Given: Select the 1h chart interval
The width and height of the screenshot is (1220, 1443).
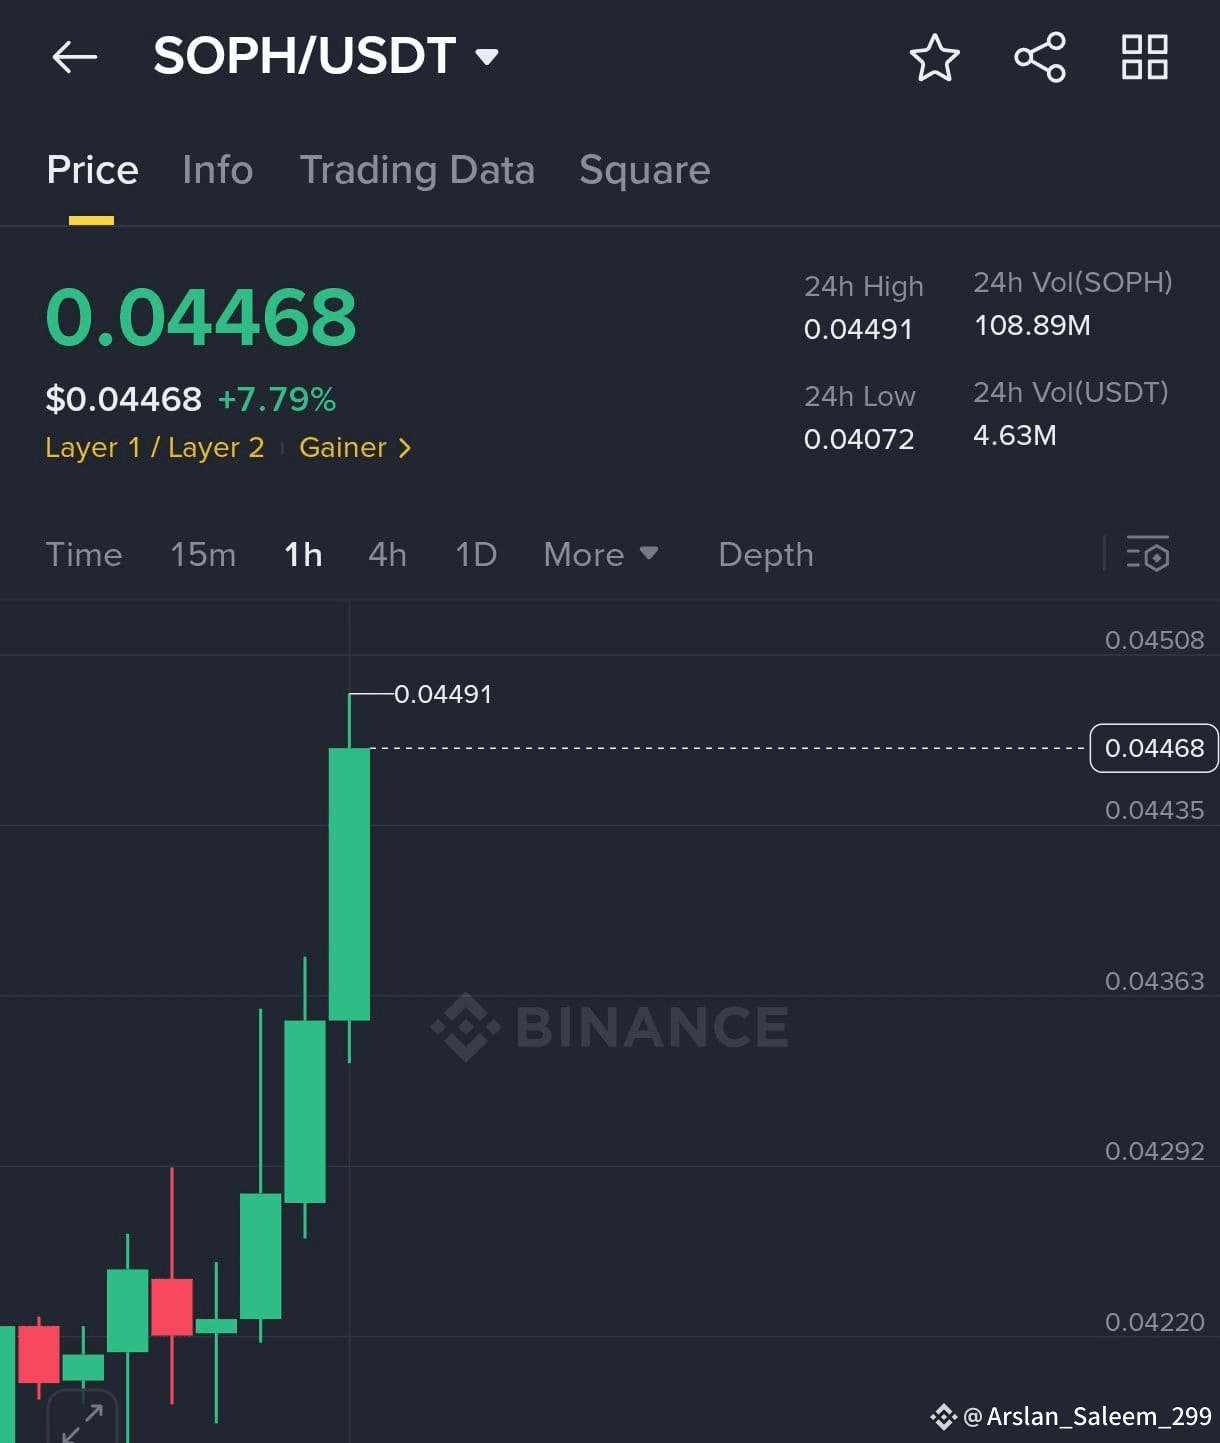Looking at the screenshot, I should (303, 554).
